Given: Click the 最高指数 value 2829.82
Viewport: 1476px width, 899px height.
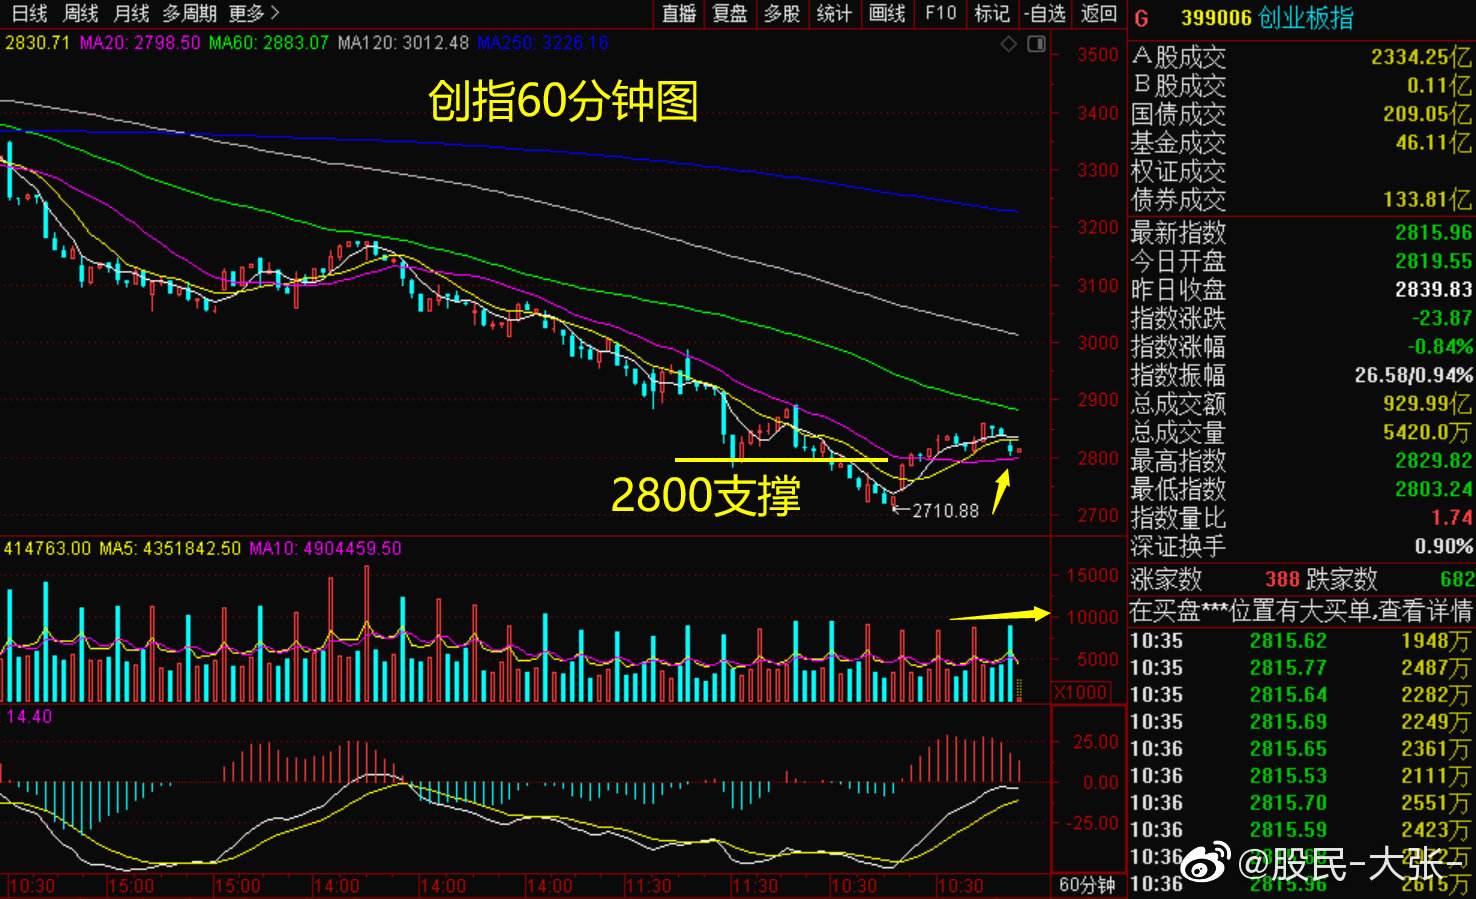Looking at the screenshot, I should pyautogui.click(x=1433, y=461).
